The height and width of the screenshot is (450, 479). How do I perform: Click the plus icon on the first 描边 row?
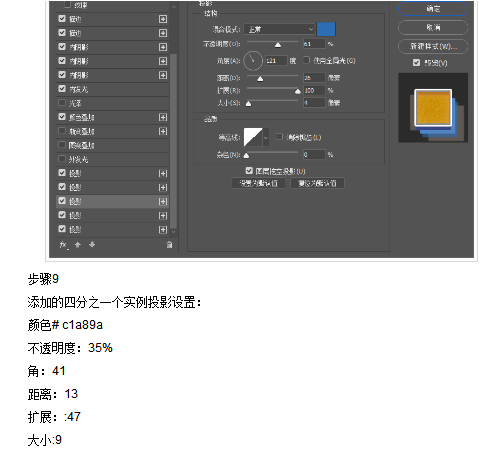coord(163,19)
